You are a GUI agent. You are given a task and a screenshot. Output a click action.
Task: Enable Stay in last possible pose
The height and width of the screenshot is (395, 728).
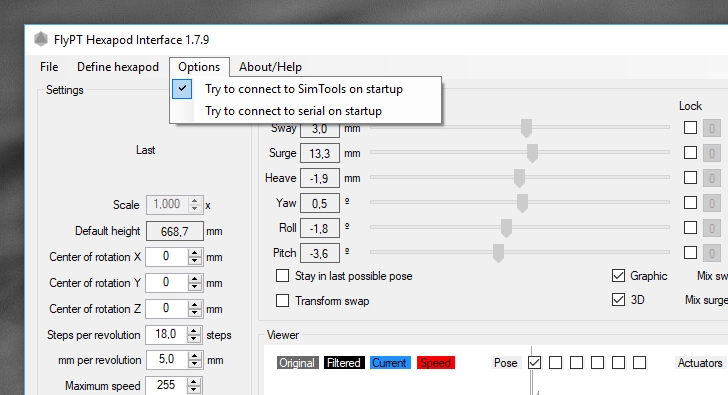pyautogui.click(x=282, y=276)
